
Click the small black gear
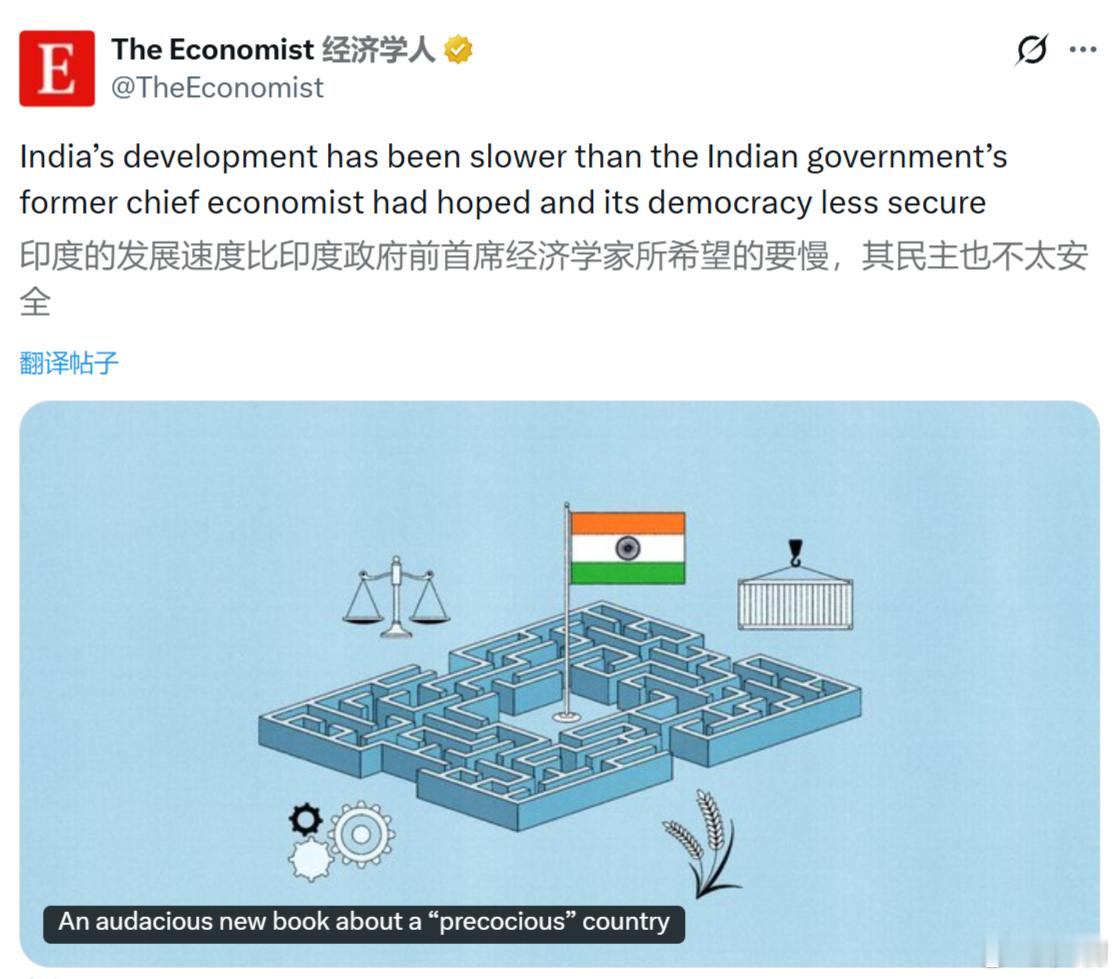point(305,820)
